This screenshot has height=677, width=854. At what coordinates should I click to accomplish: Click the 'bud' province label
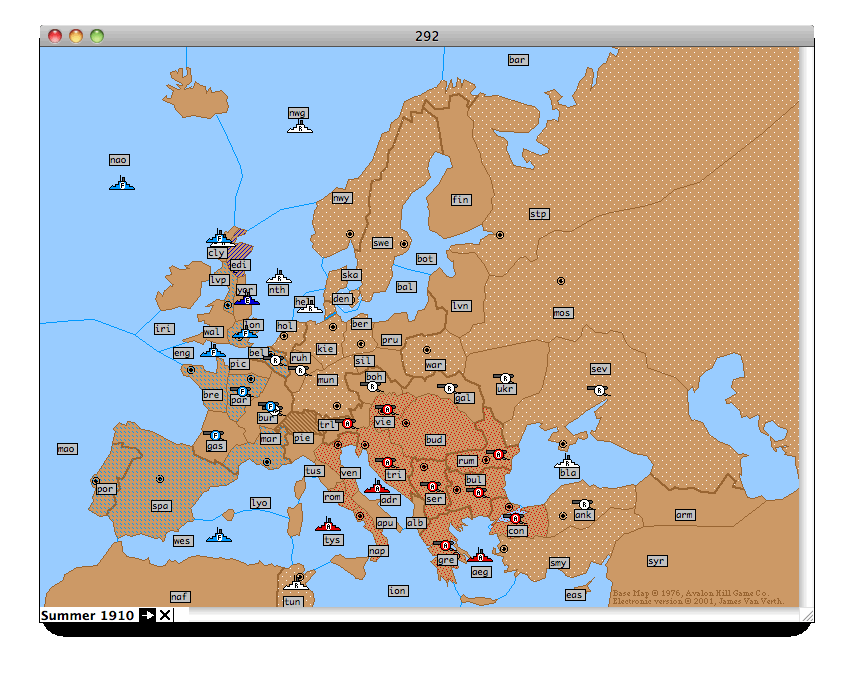pyautogui.click(x=435, y=440)
